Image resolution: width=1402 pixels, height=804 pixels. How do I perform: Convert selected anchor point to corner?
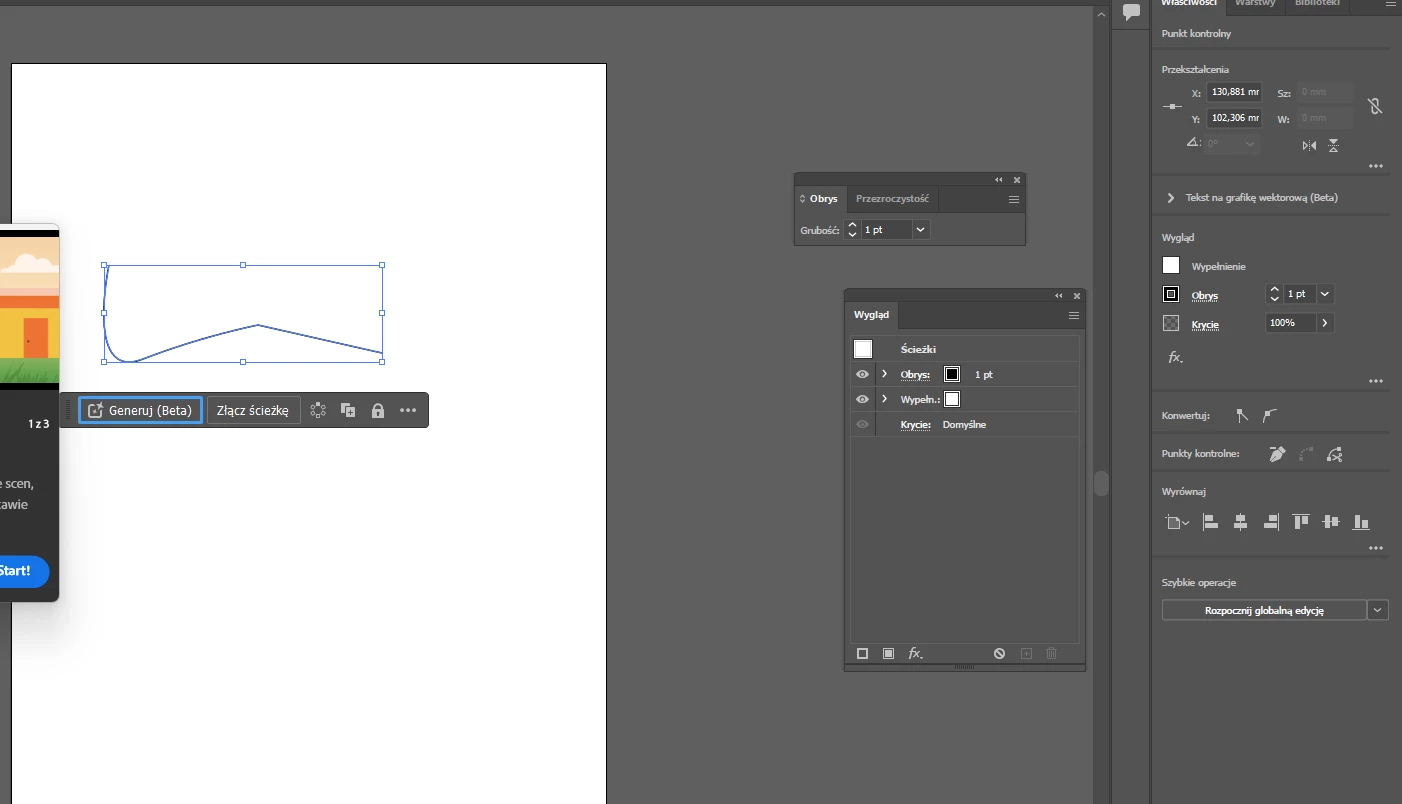click(1242, 415)
